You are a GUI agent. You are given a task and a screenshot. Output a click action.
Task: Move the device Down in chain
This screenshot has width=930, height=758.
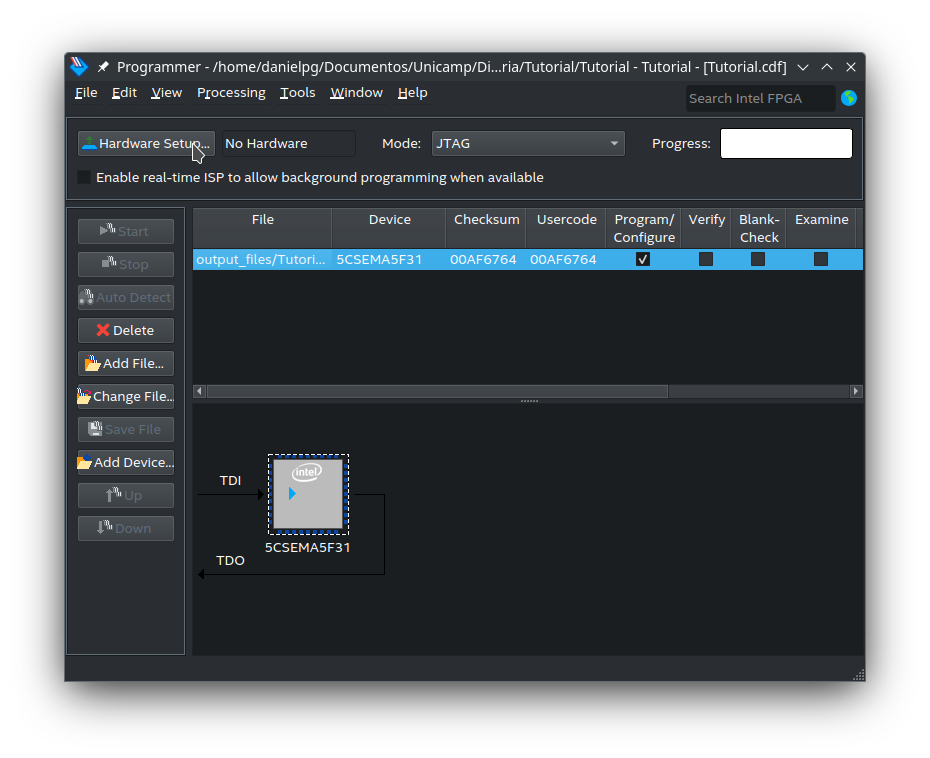126,528
